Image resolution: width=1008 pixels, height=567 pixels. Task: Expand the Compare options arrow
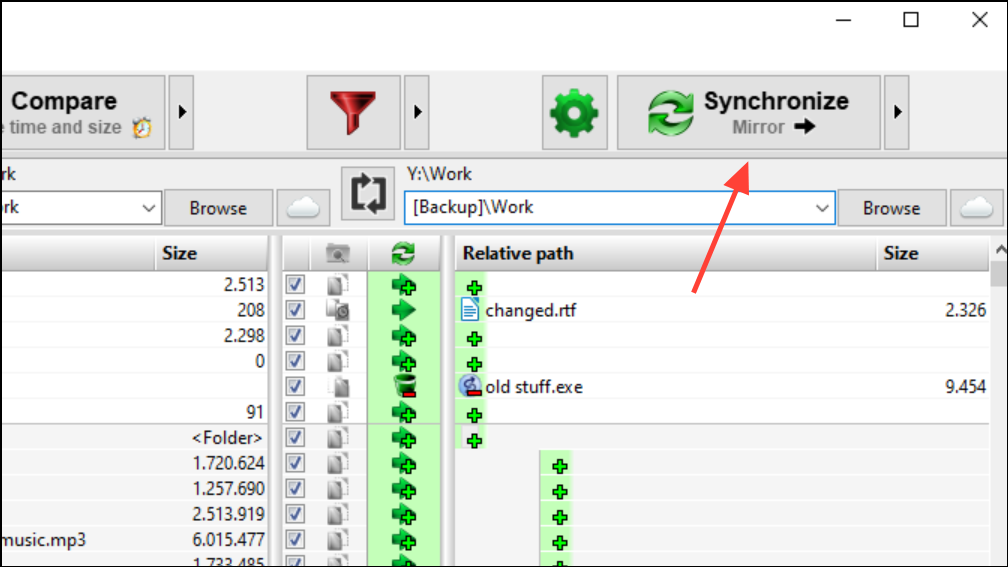tap(181, 112)
